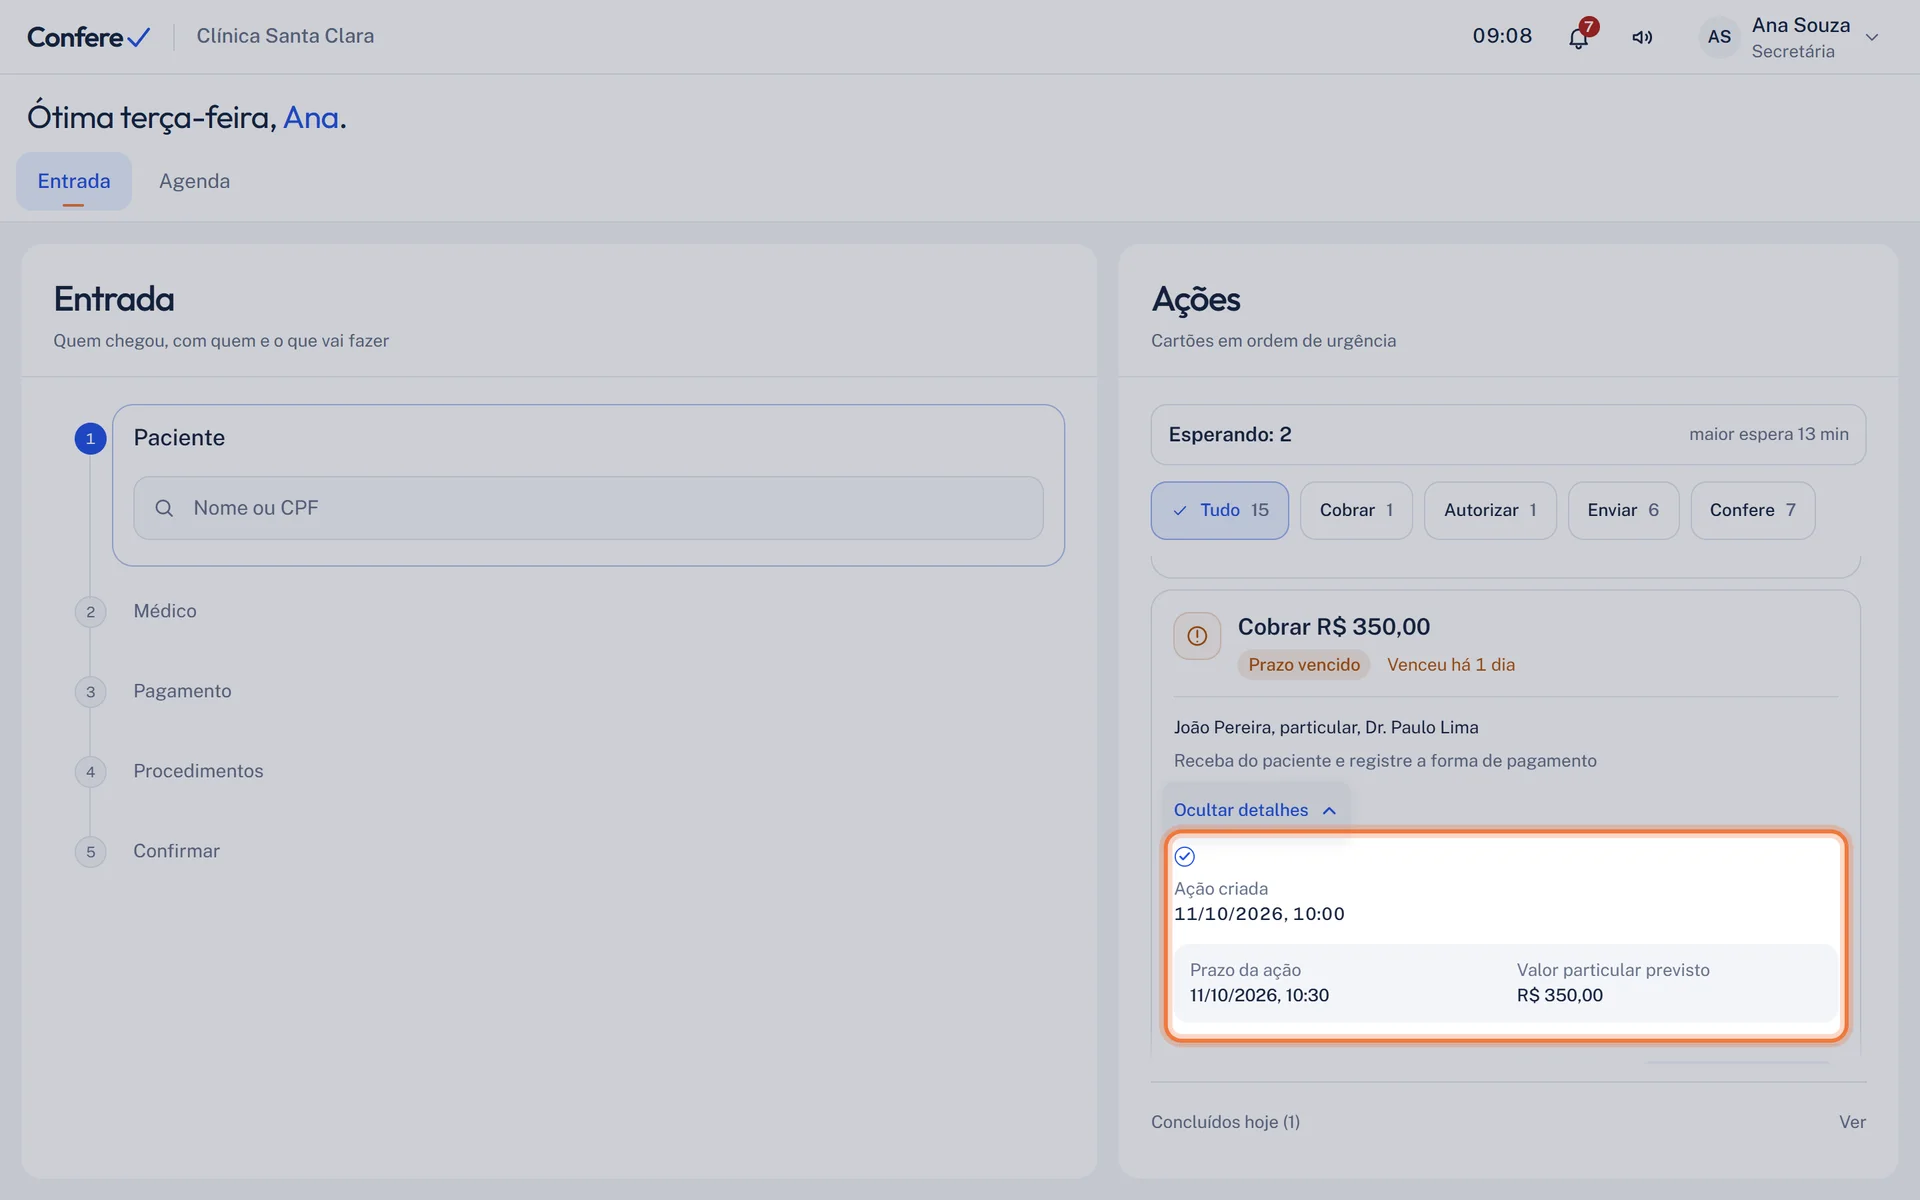Filter actions by Autorizar

1490,510
